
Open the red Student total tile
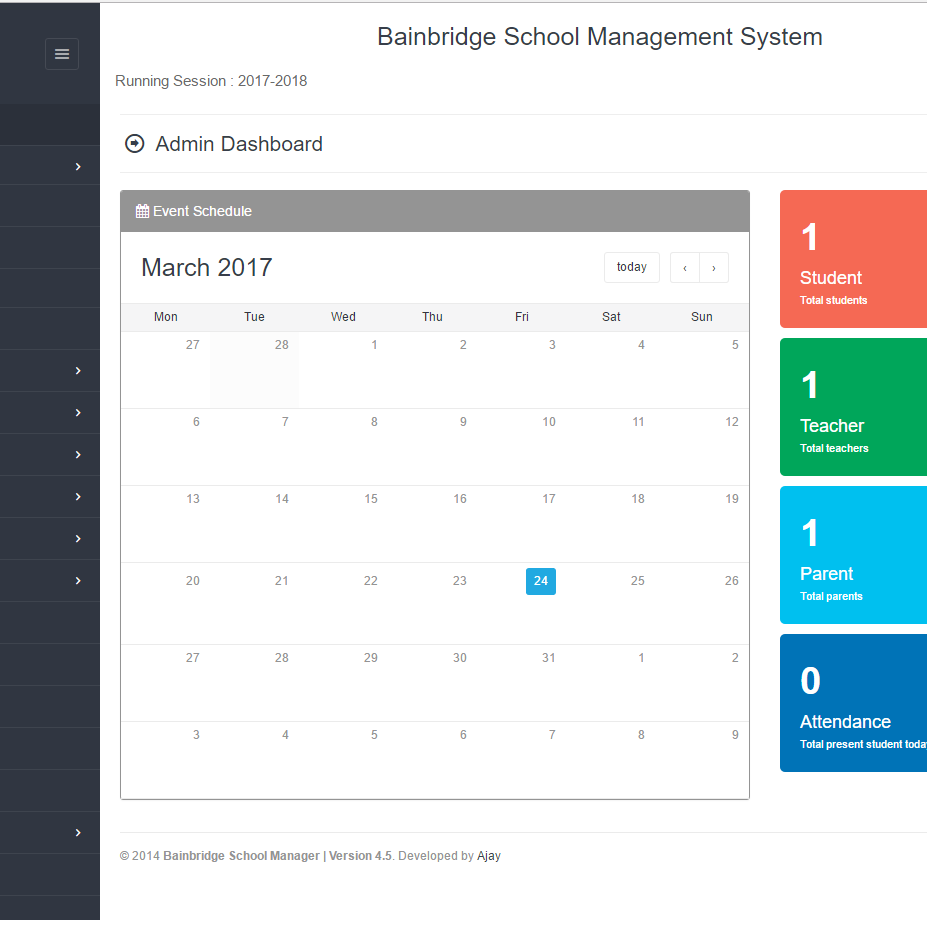point(853,259)
